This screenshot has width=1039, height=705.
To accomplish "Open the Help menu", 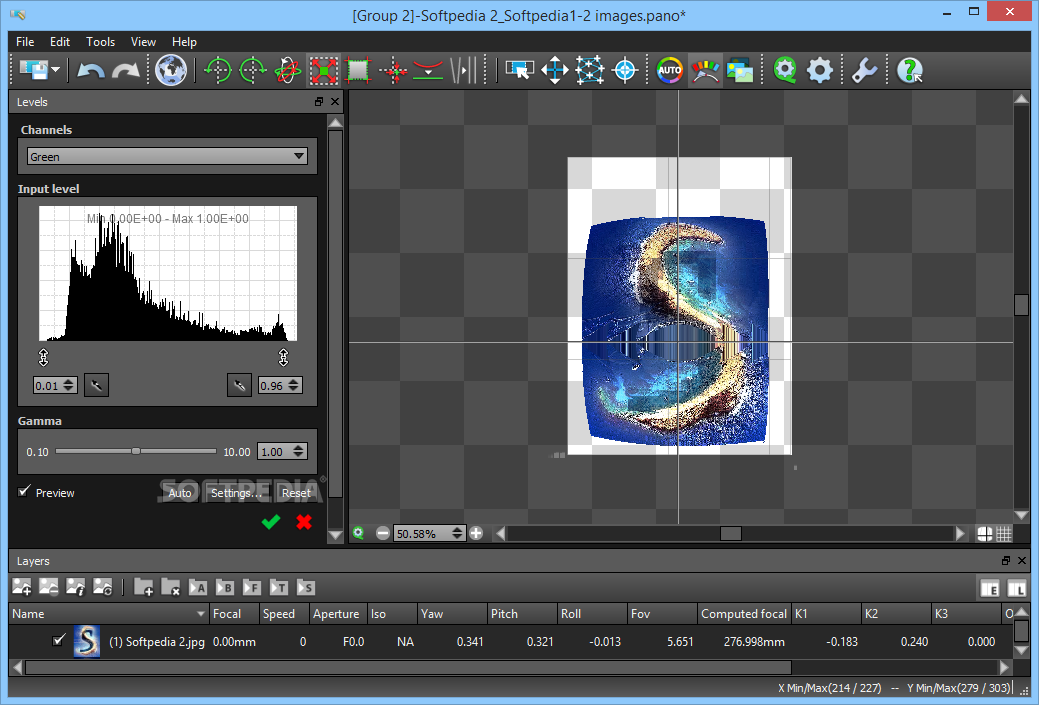I will click(x=184, y=42).
